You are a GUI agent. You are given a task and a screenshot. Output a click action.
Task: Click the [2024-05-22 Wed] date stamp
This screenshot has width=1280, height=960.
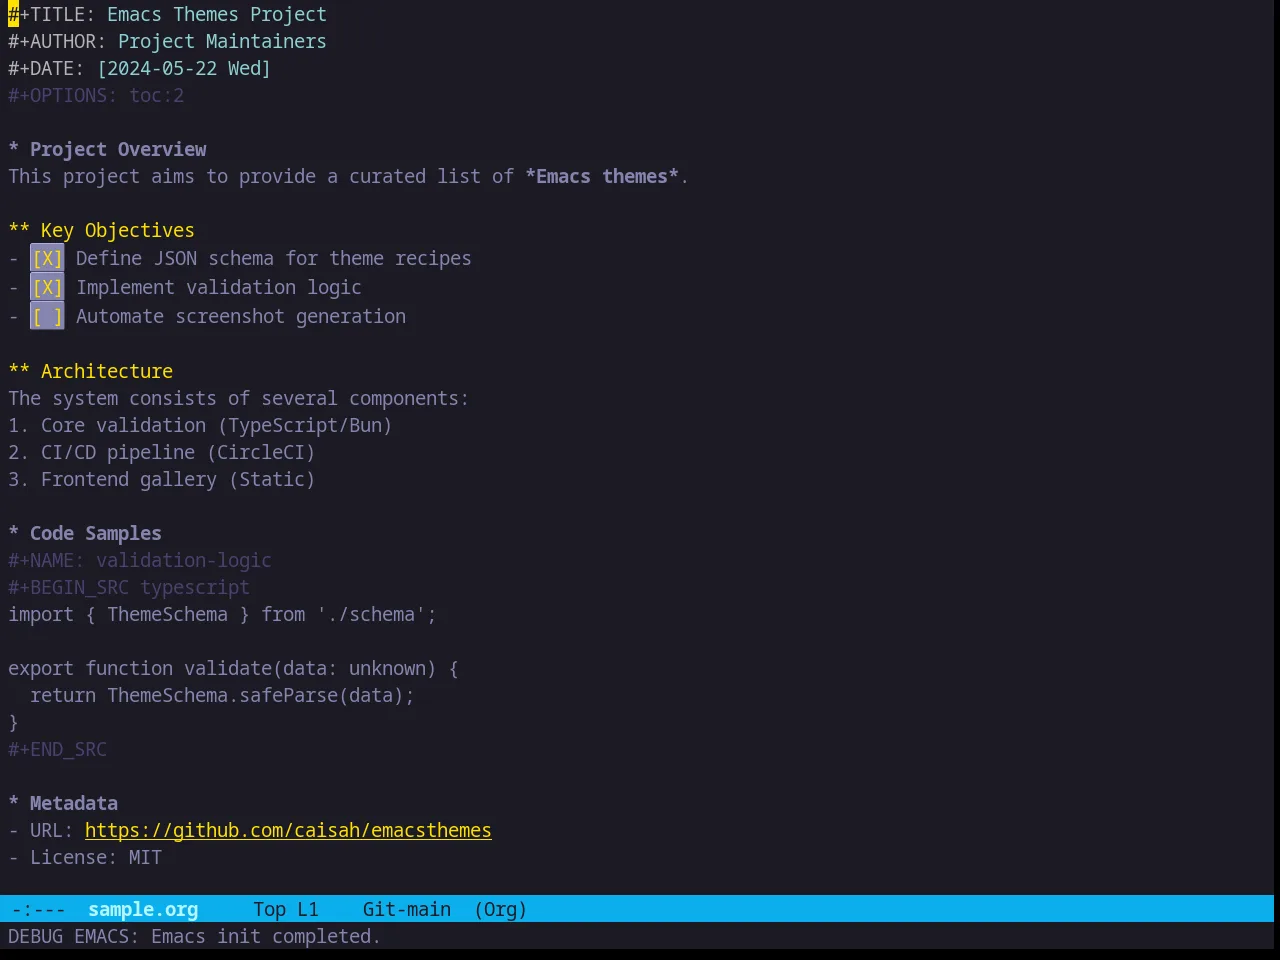click(184, 69)
